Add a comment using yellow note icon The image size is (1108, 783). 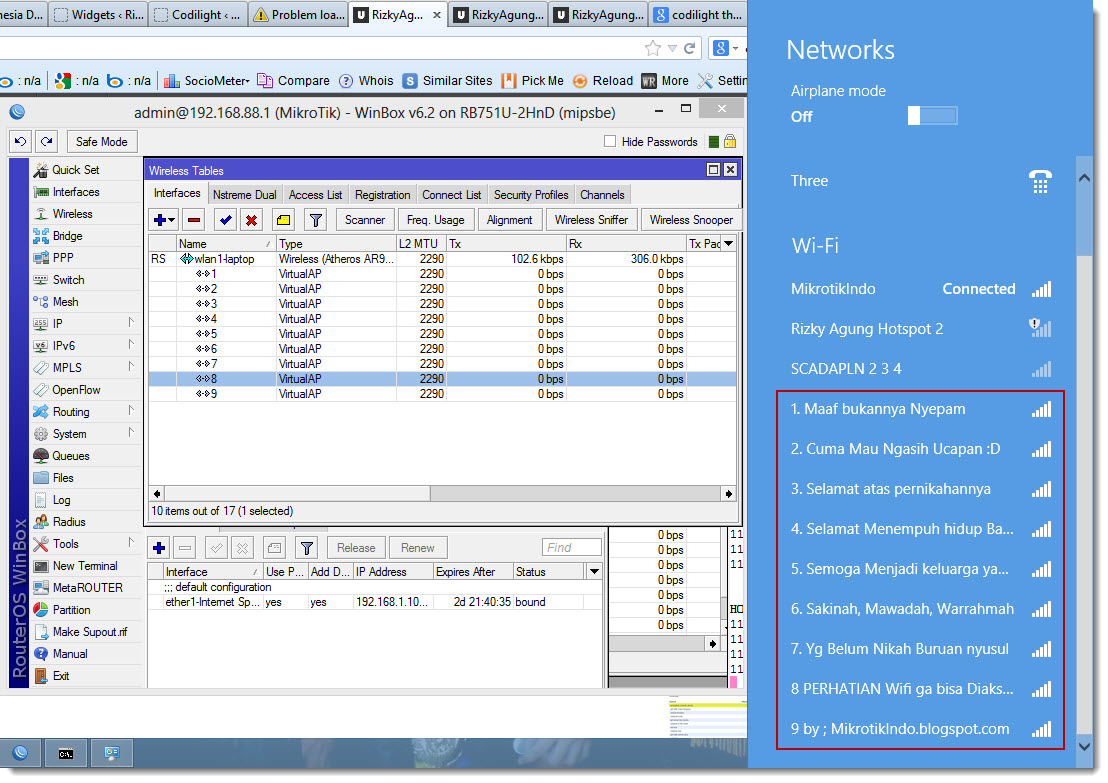tap(284, 219)
